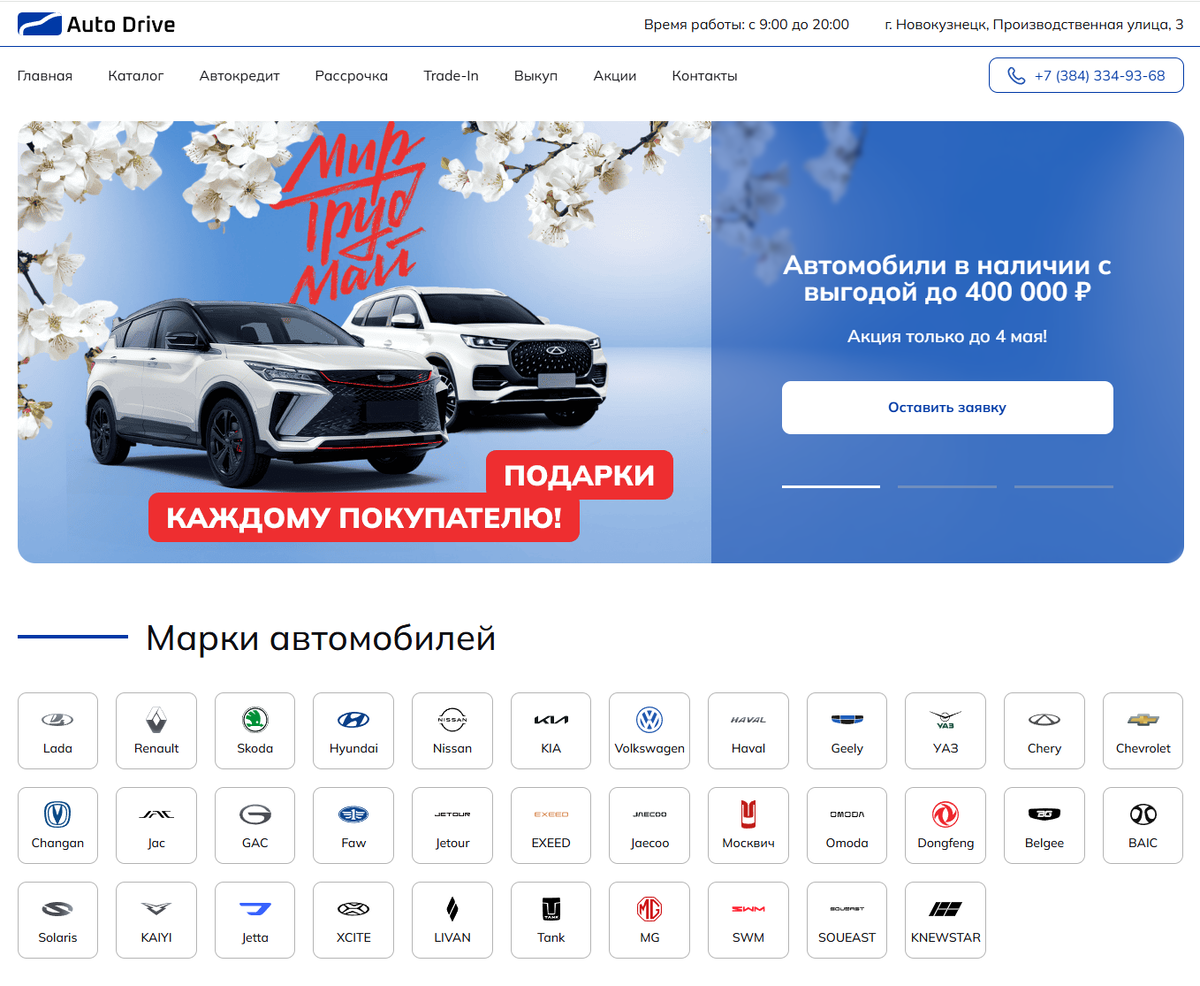Image resolution: width=1200 pixels, height=986 pixels.
Task: Switch to the second banner slide indicator
Action: (947, 486)
